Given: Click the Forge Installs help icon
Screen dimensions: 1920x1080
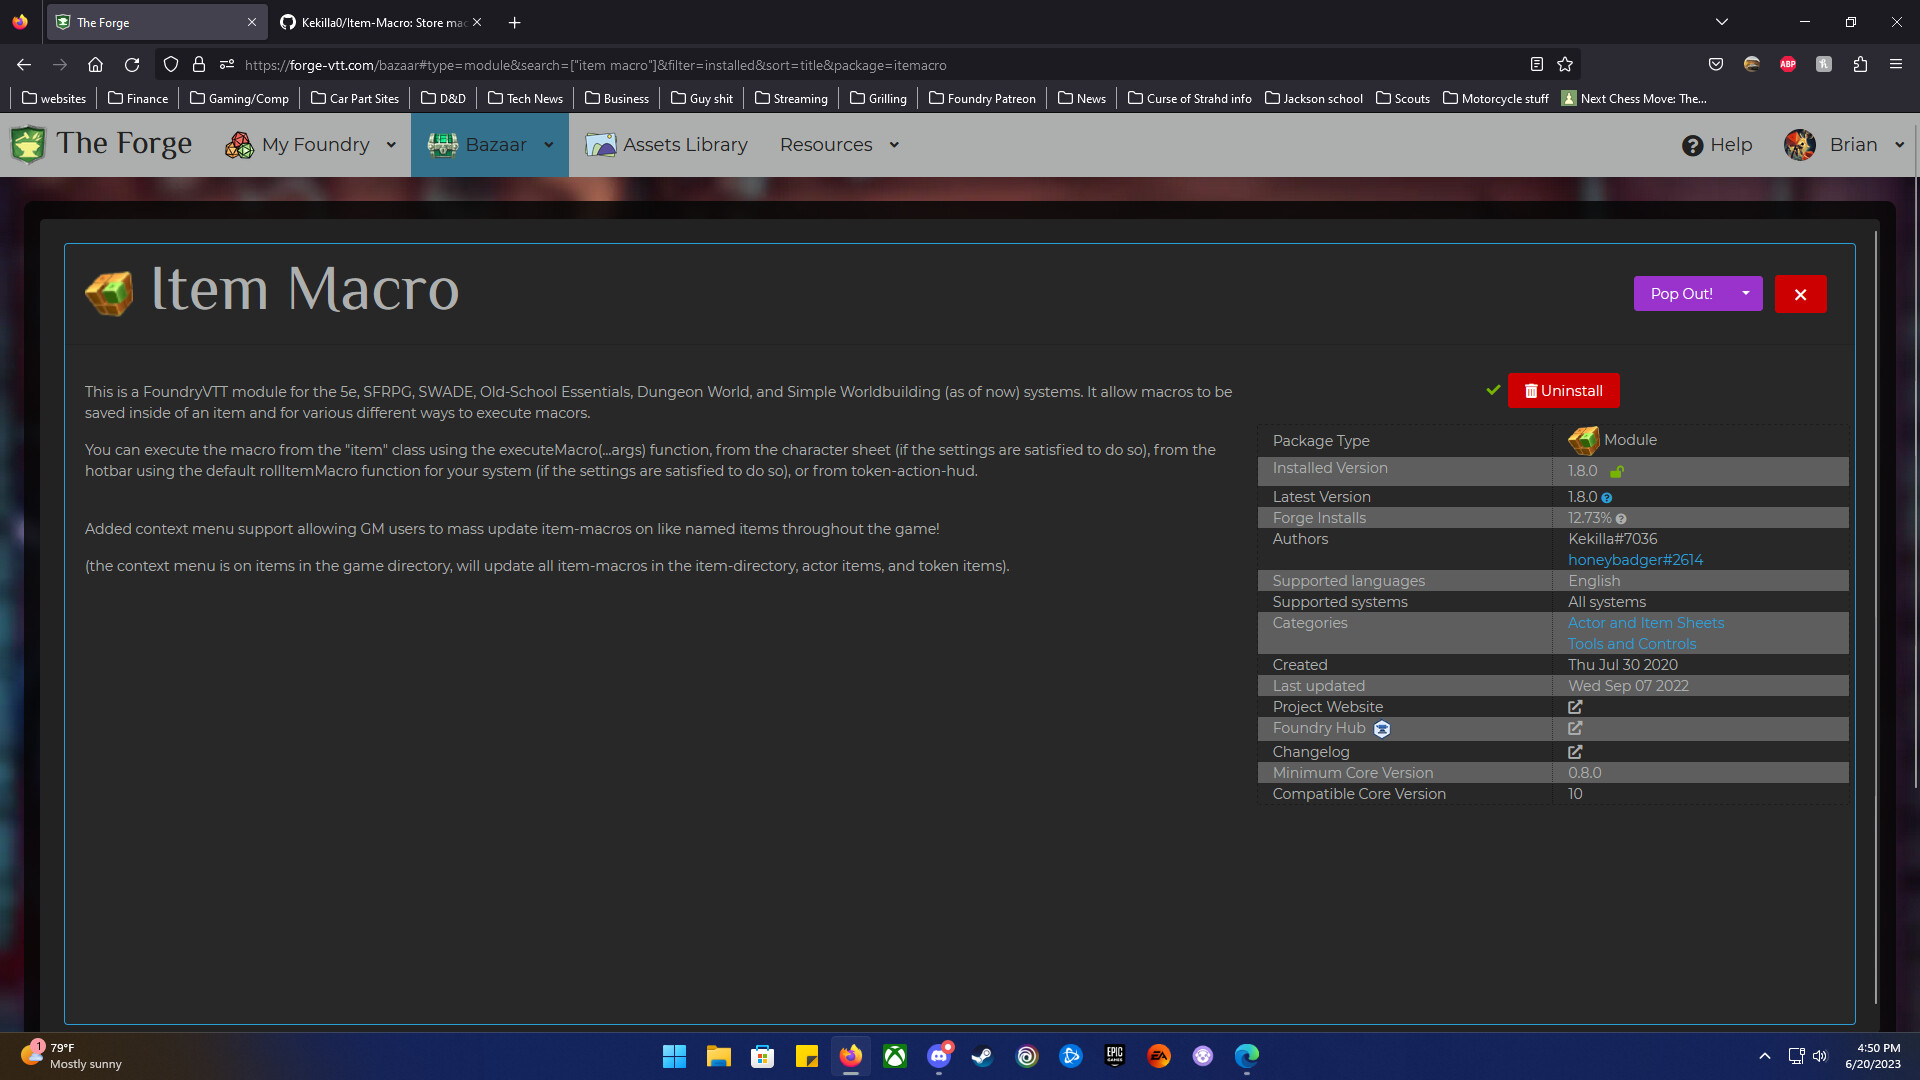Looking at the screenshot, I should click(x=1621, y=519).
